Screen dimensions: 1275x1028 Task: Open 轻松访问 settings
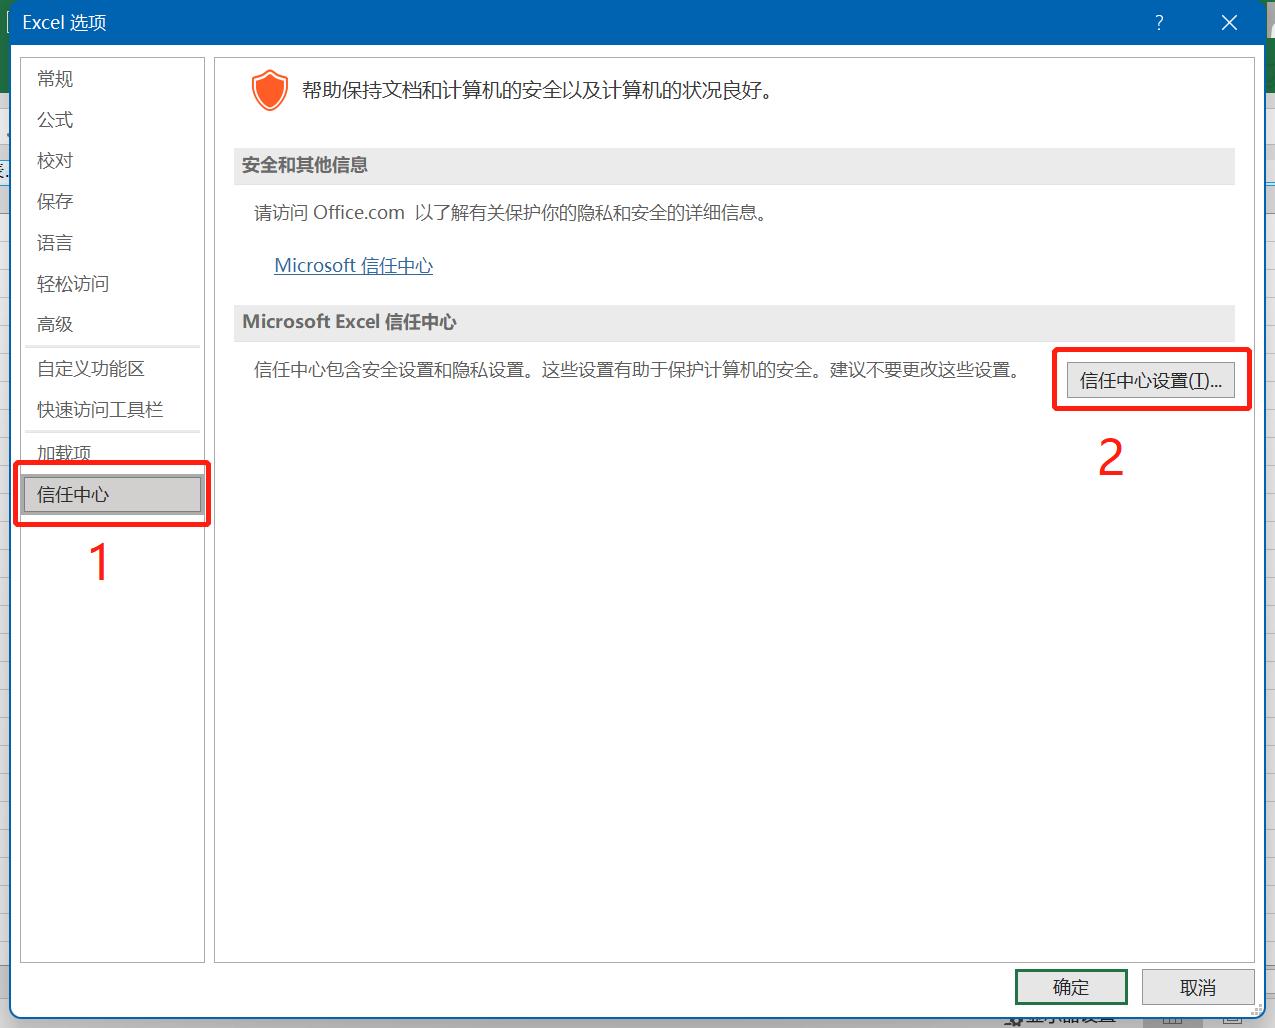point(72,283)
